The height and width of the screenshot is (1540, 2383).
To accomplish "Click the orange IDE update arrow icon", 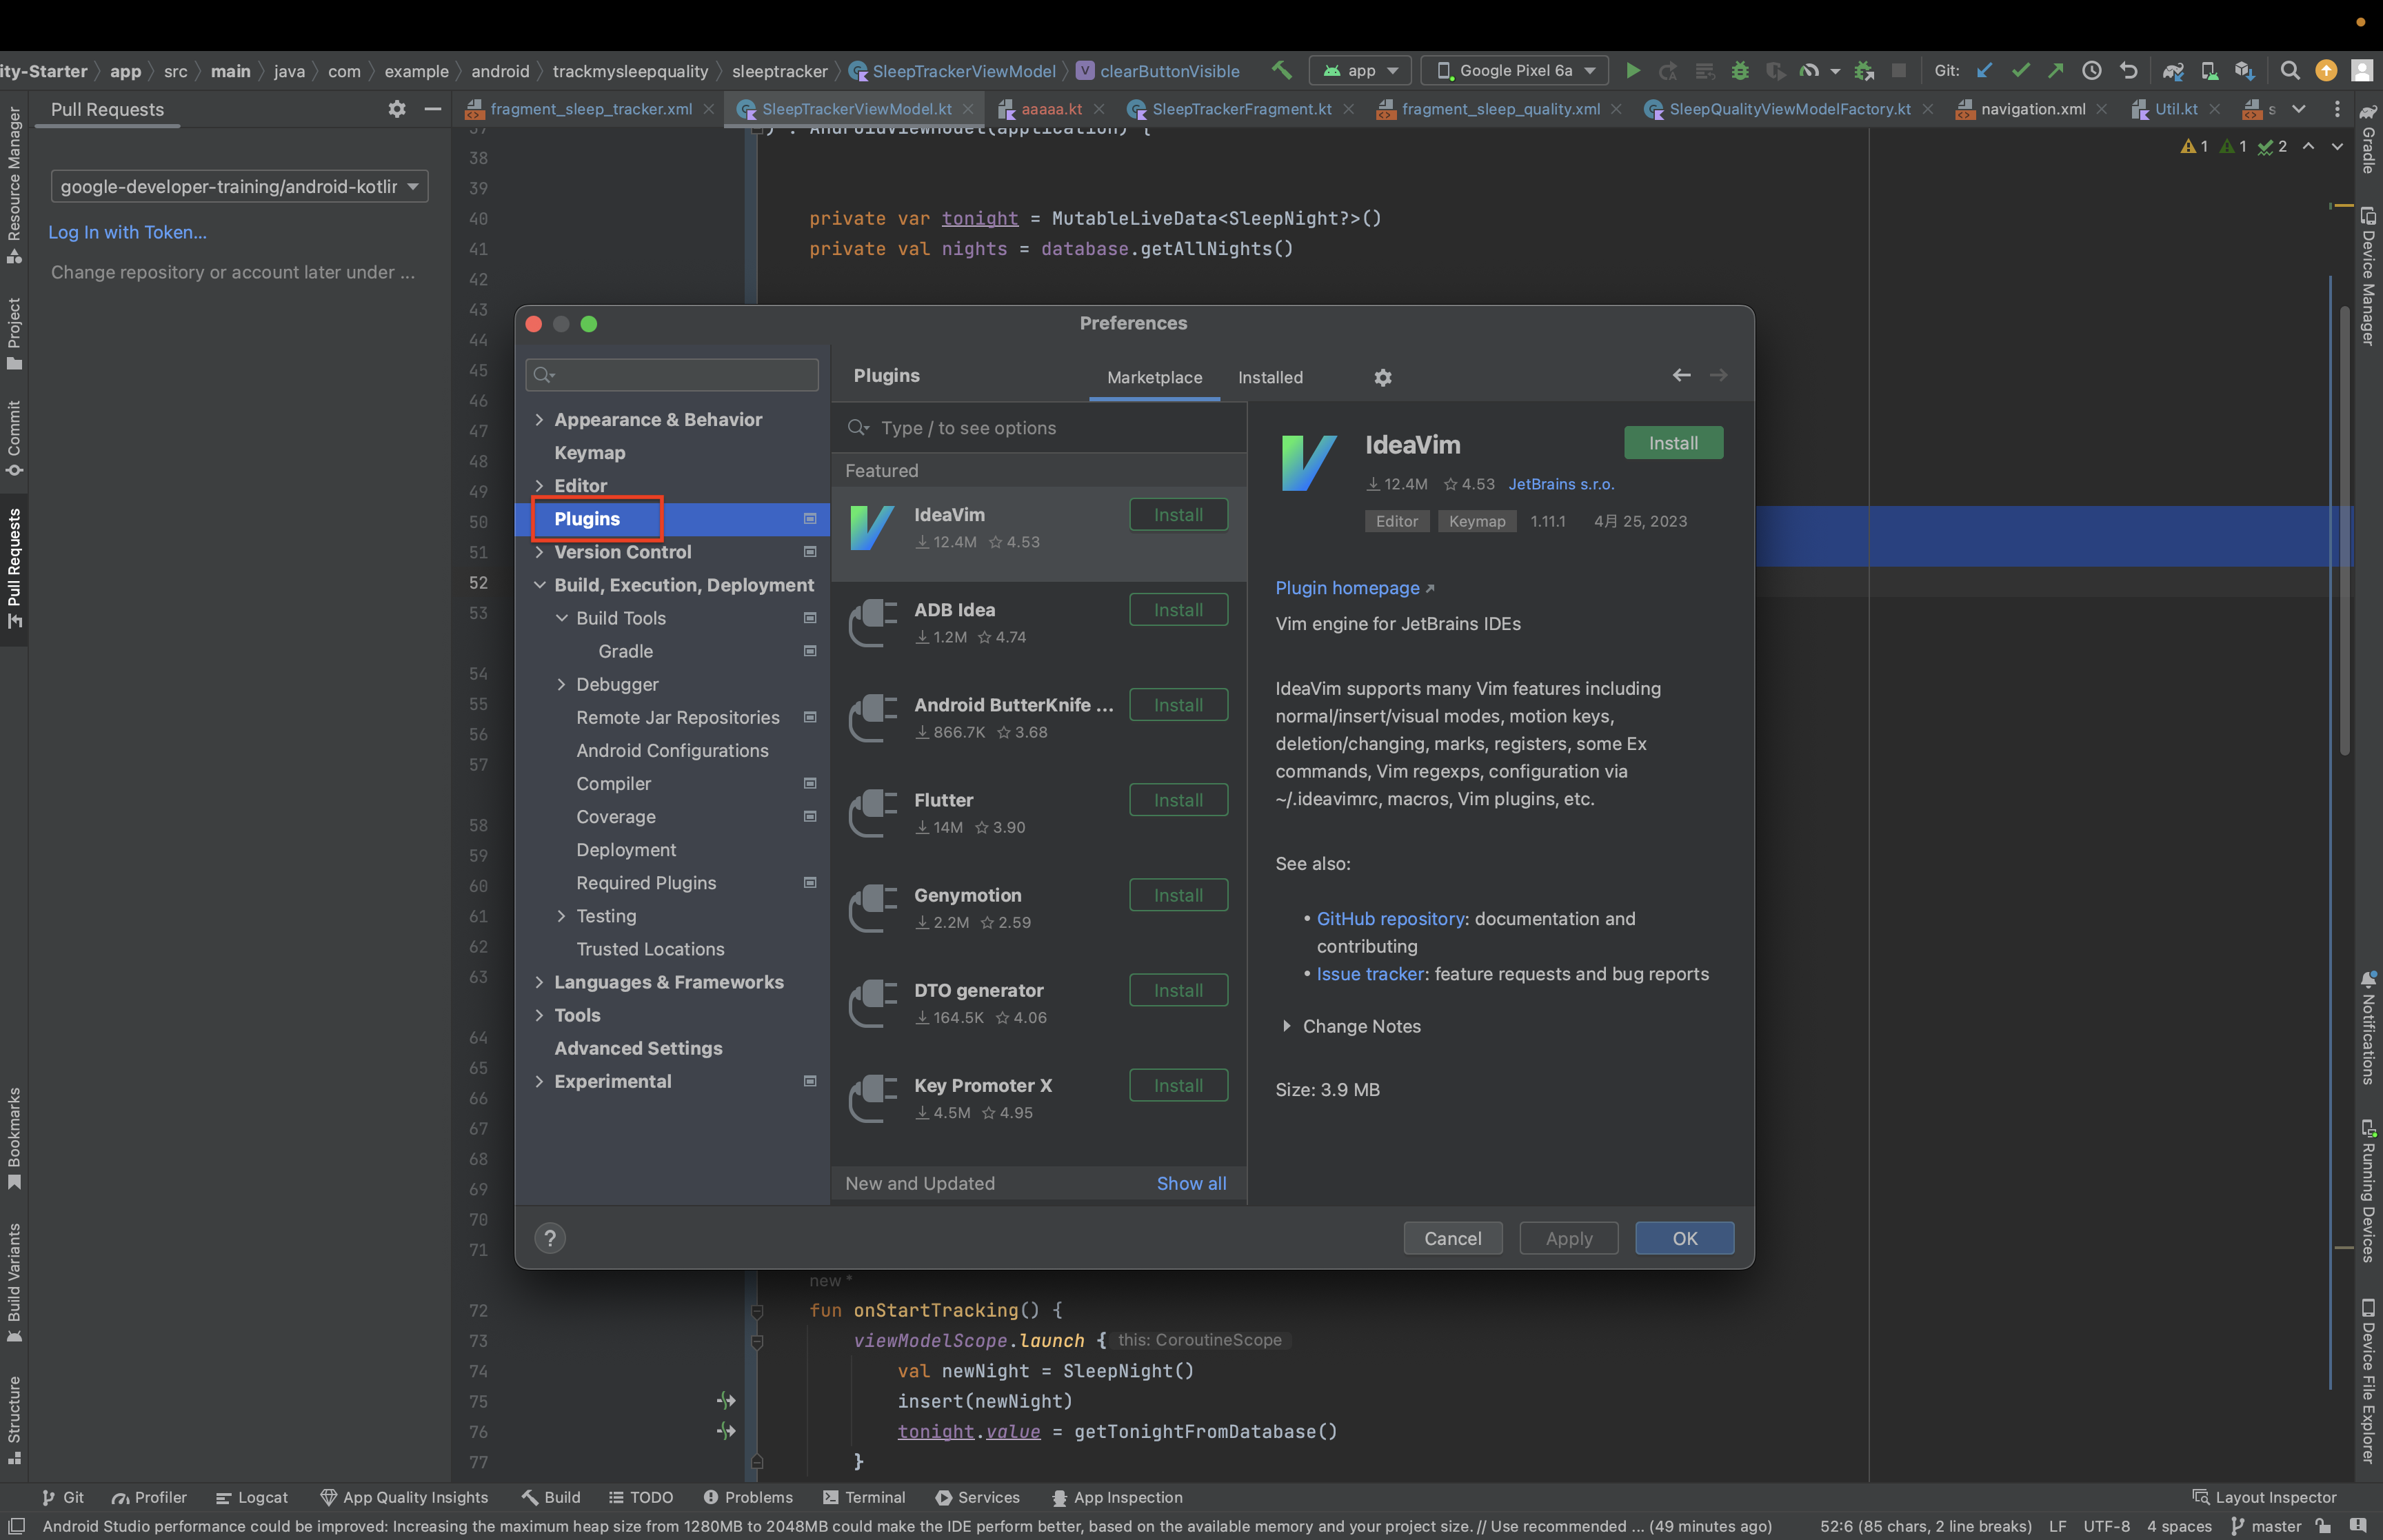I will point(2327,70).
